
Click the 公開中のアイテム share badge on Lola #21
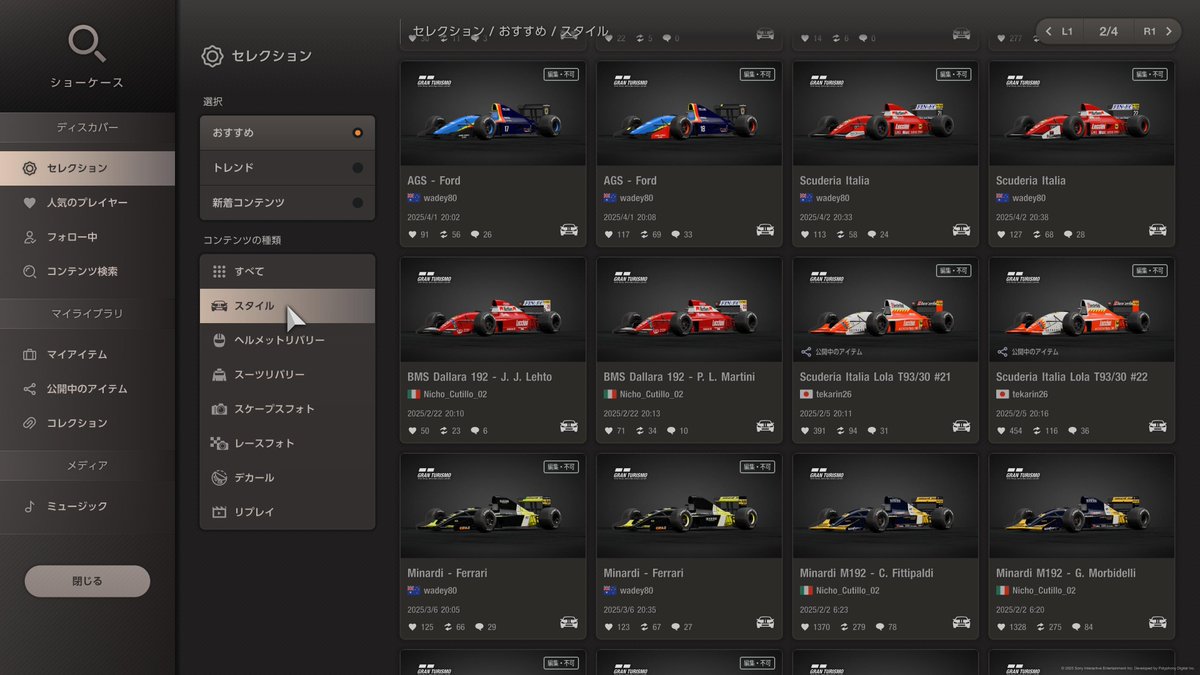(x=832, y=352)
